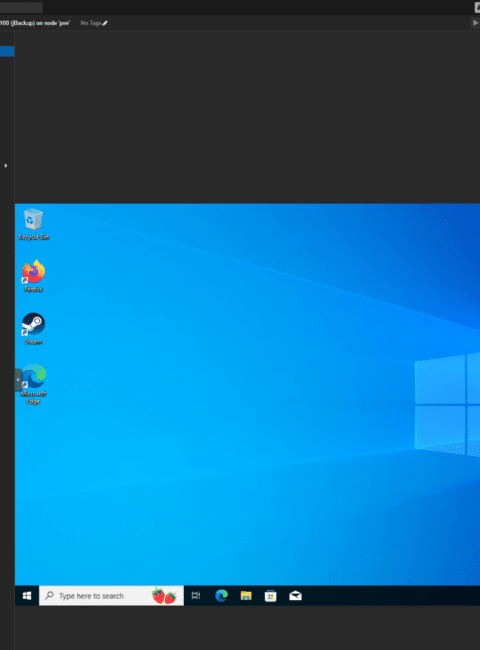
Task: Open the Mail app from the taskbar
Action: [x=296, y=596]
